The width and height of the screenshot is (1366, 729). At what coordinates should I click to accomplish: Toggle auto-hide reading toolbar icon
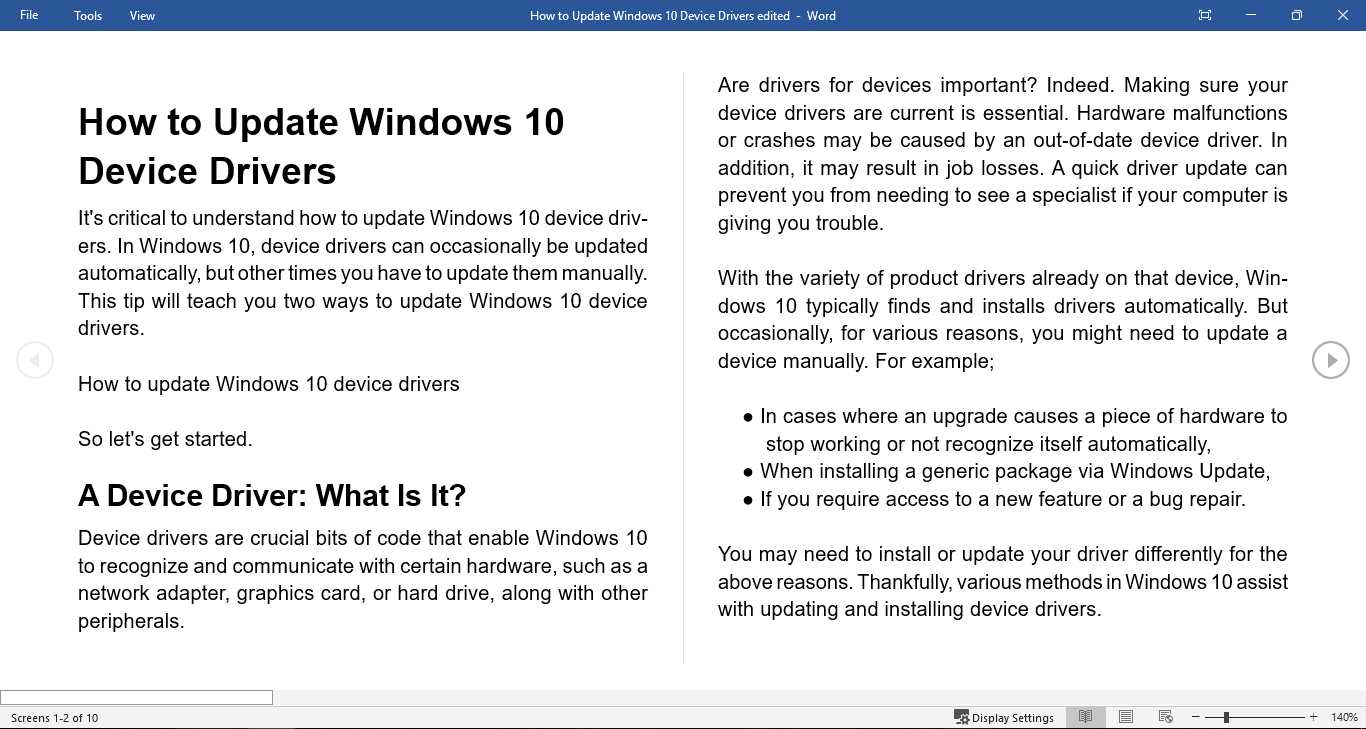tap(1205, 15)
